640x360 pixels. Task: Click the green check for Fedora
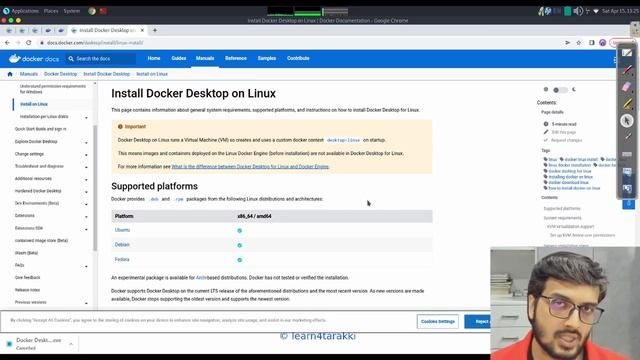240,260
